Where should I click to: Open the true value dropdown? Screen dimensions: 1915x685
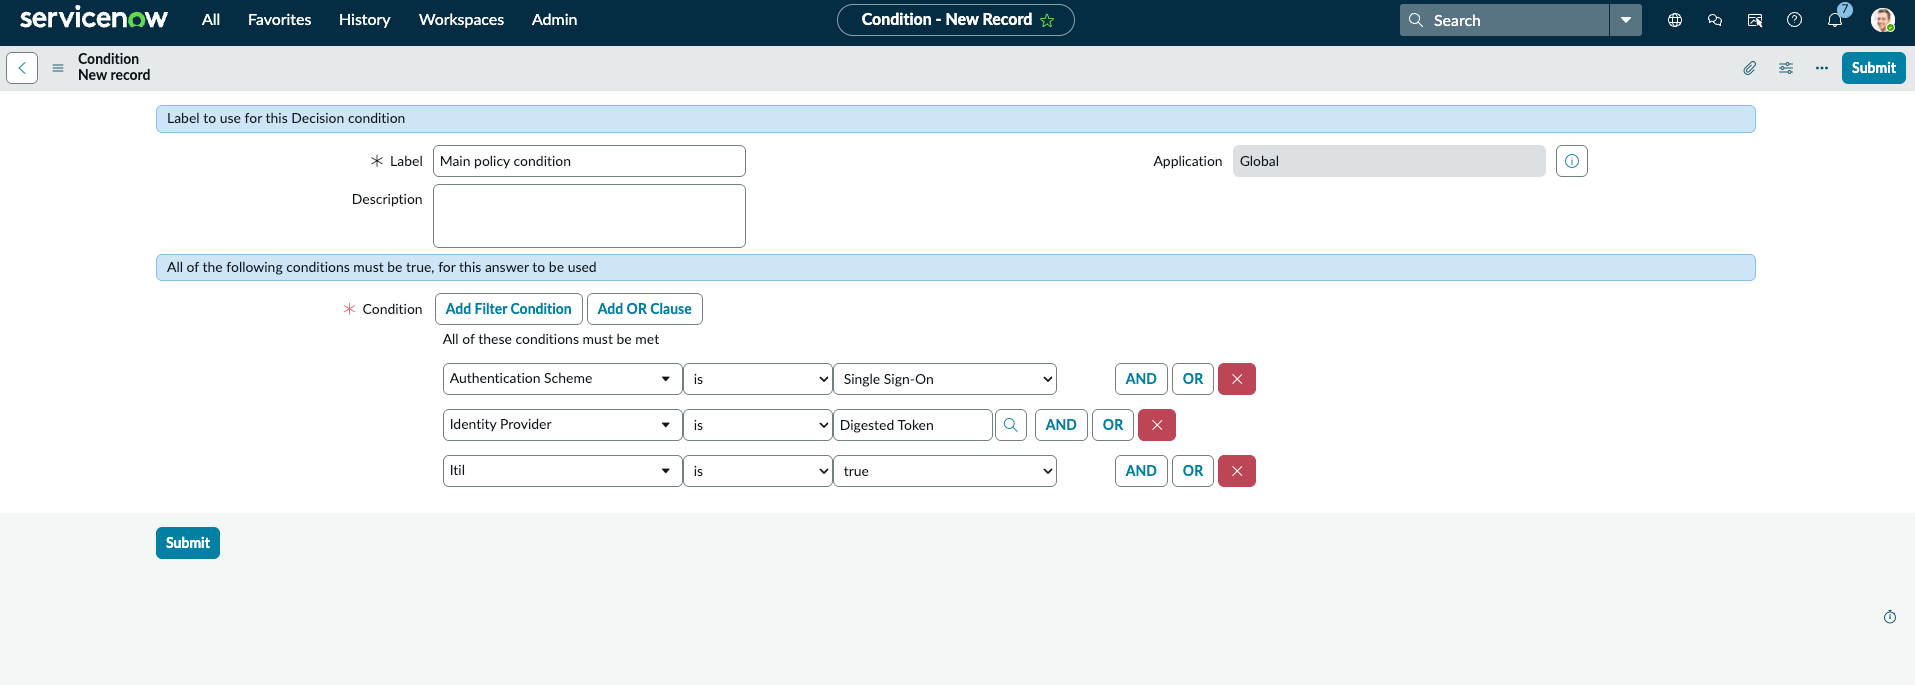945,471
